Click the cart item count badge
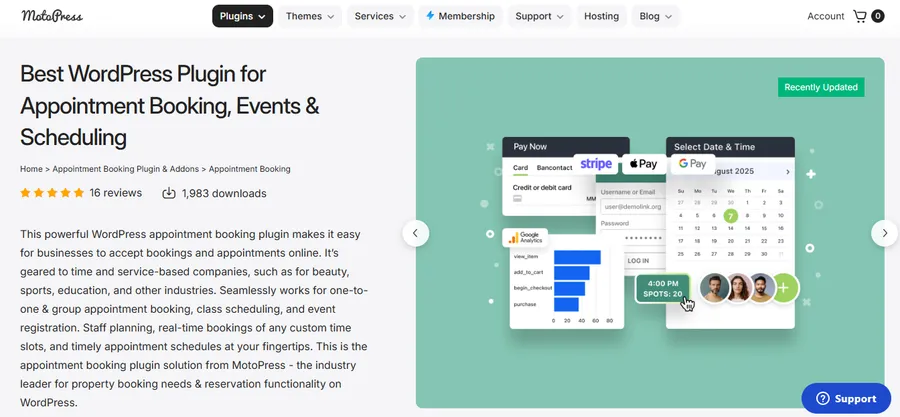Image resolution: width=900 pixels, height=417 pixels. [x=878, y=16]
